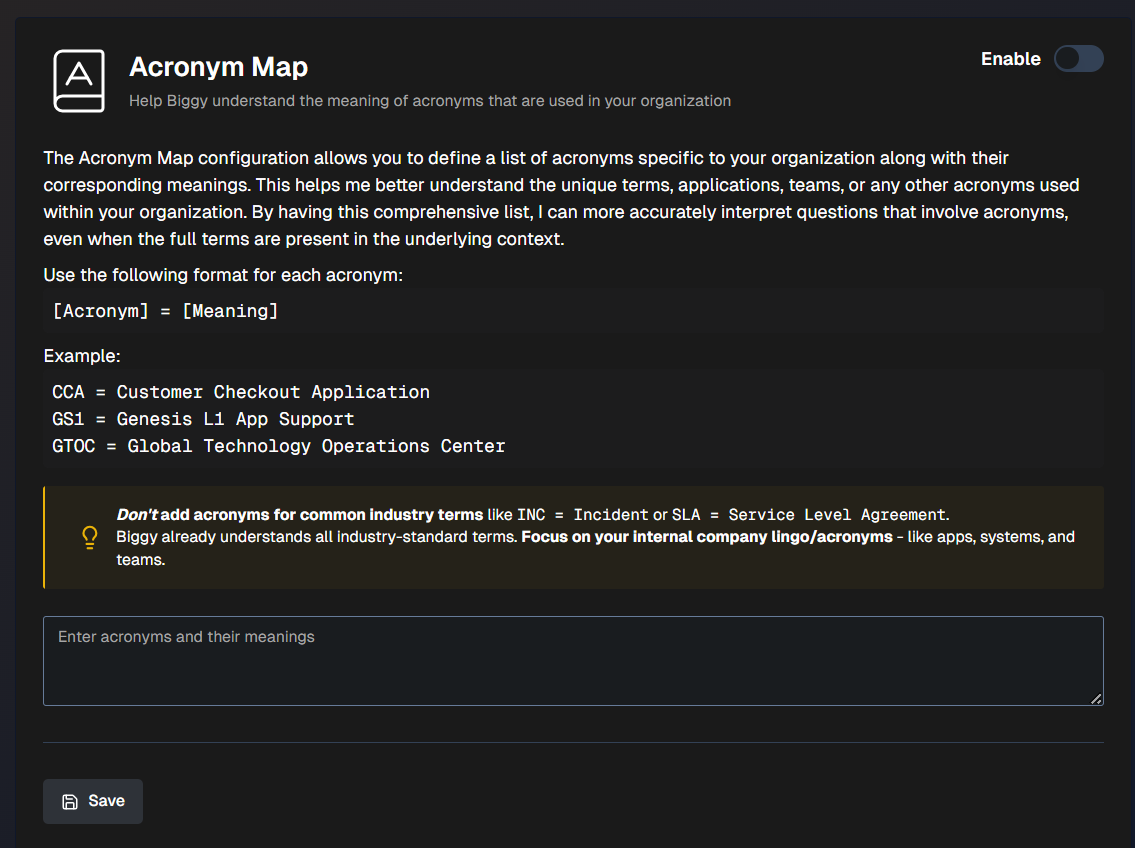Click the Enable label text
The image size is (1135, 848).
point(1010,59)
